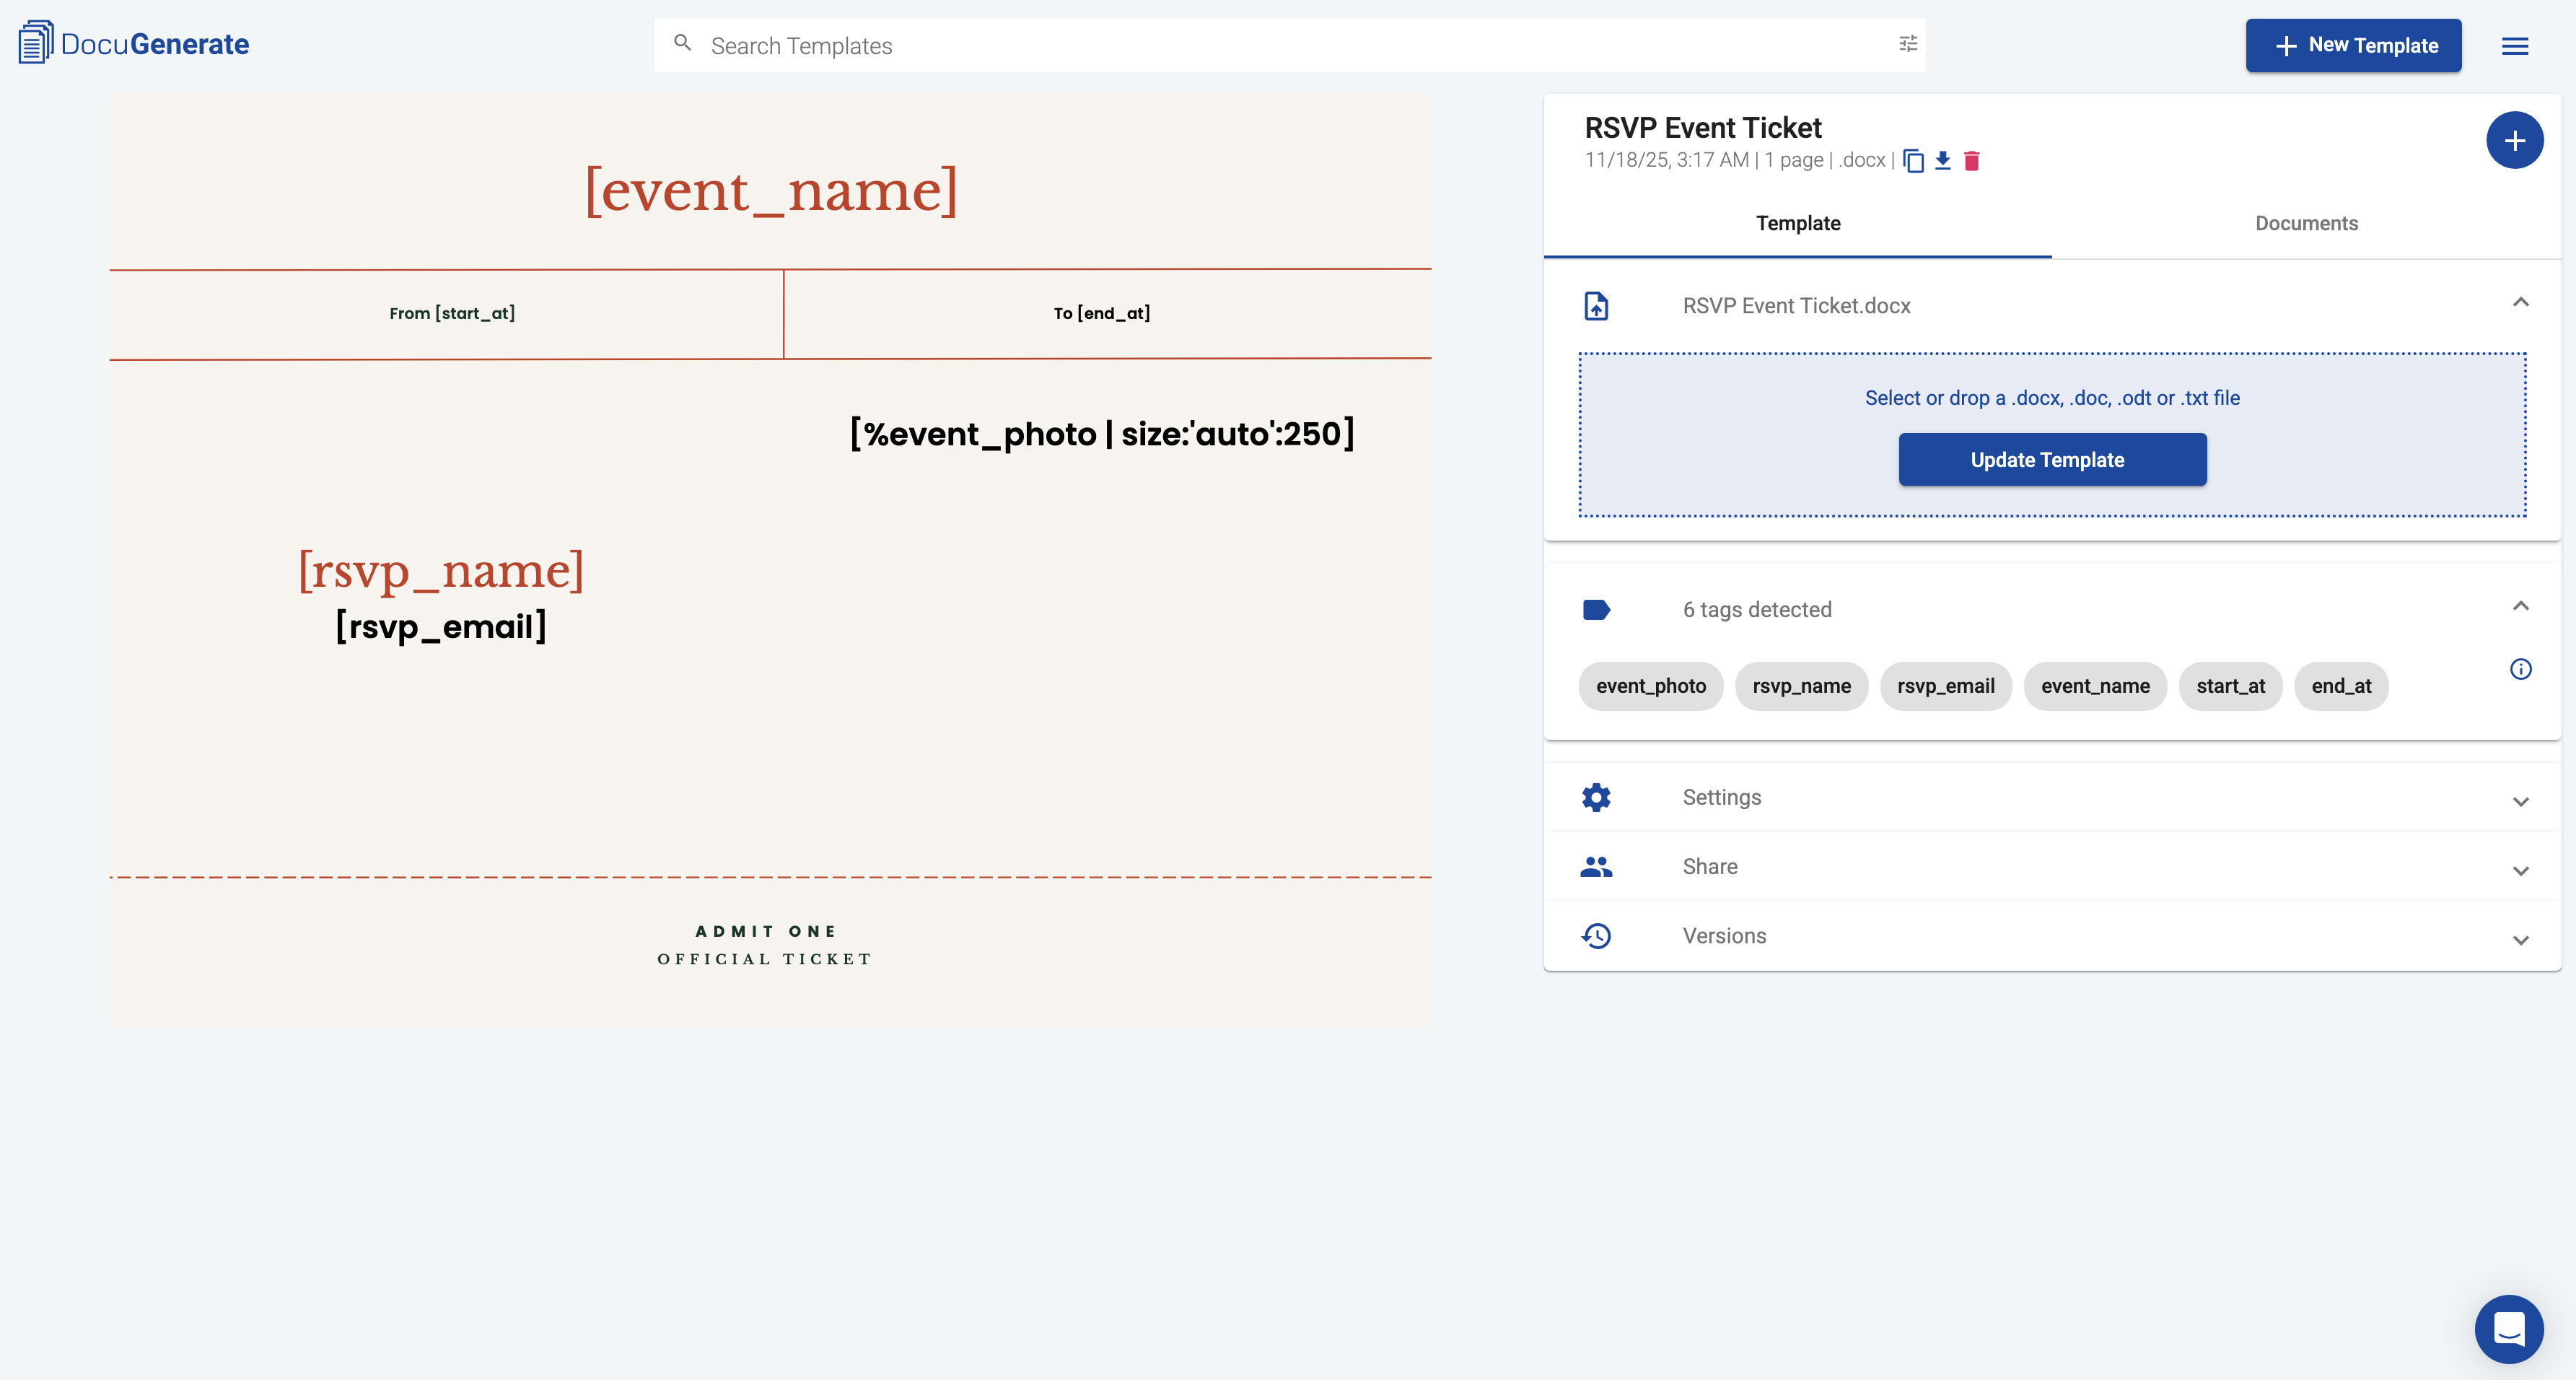This screenshot has height=1380, width=2576.
Task: Open search filter options in the search bar
Action: pos(1908,44)
